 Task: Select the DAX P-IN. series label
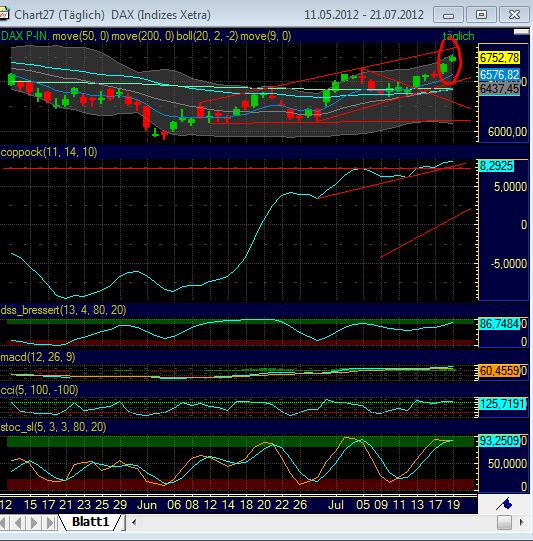(25, 36)
